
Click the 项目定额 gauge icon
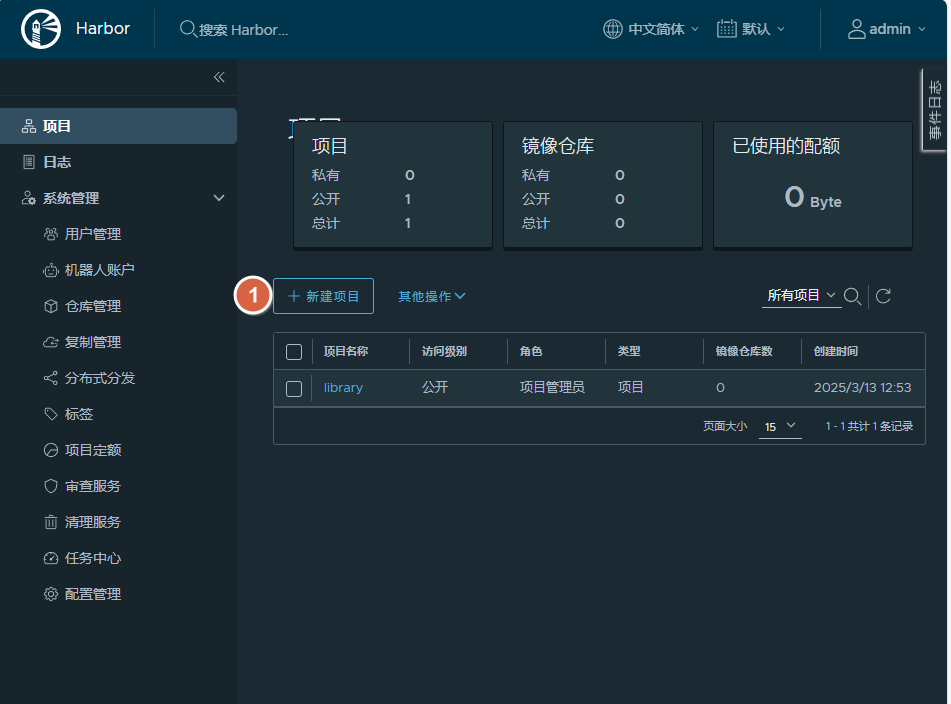coord(51,450)
